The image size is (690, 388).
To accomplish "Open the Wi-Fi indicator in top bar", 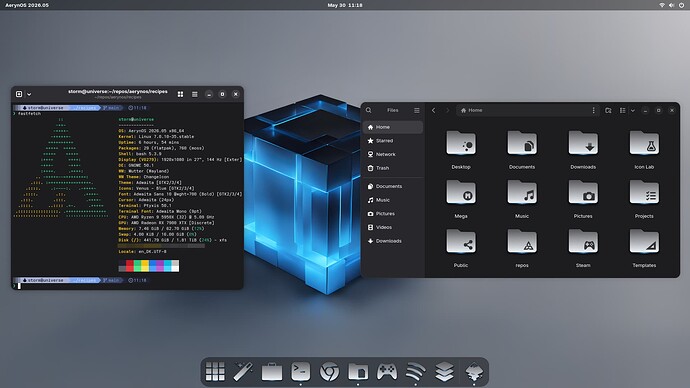I will tap(662, 5).
